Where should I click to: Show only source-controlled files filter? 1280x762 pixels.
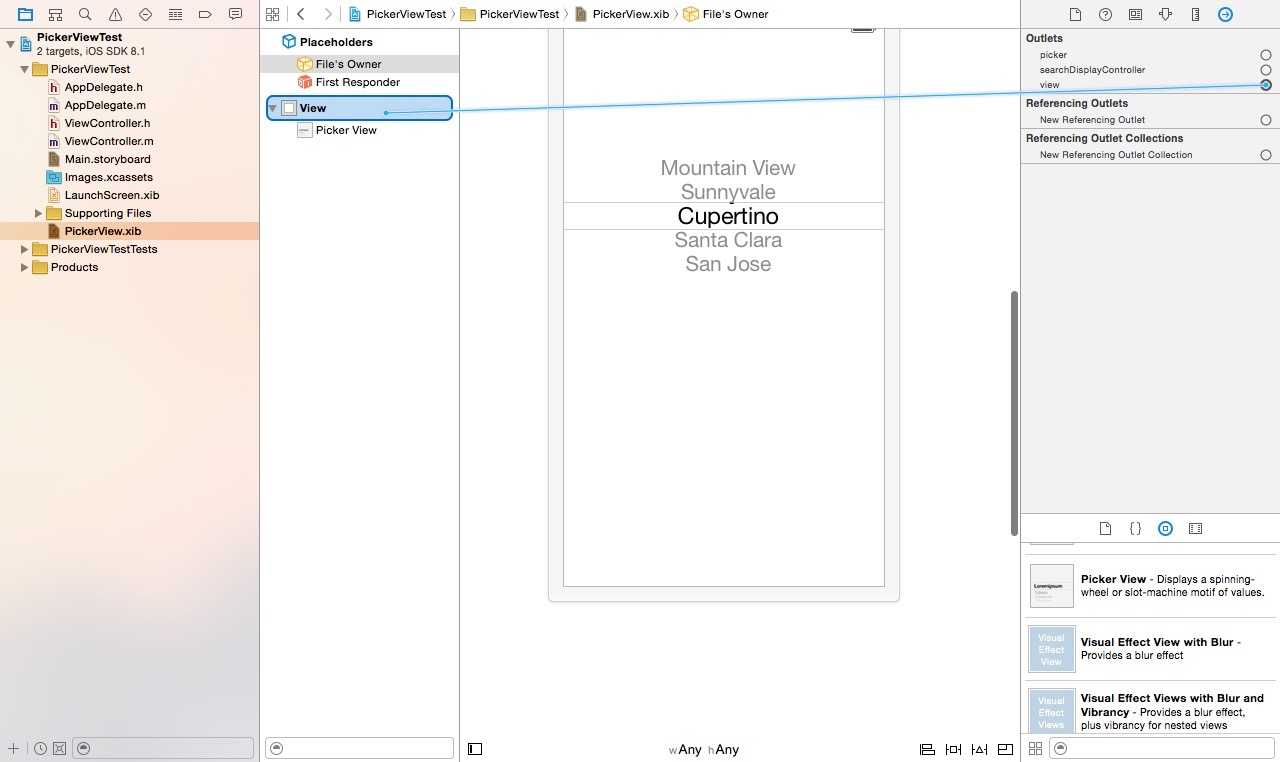(x=59, y=748)
